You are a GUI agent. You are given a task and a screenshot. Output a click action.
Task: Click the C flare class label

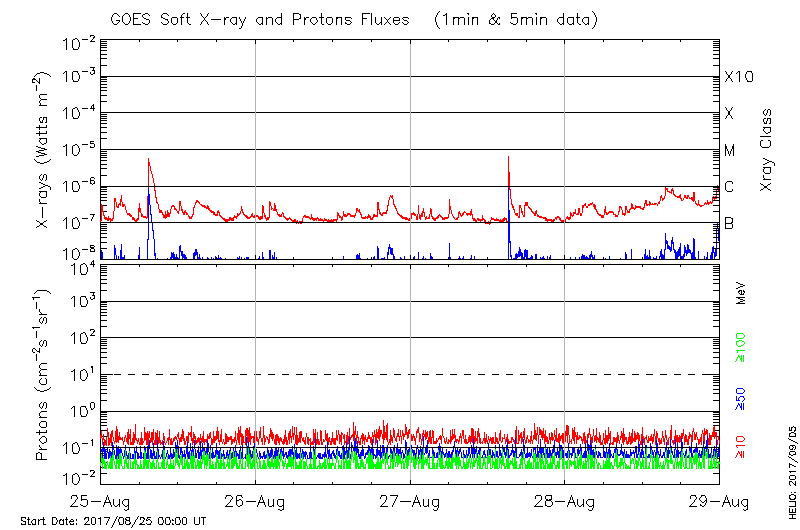[x=729, y=187]
